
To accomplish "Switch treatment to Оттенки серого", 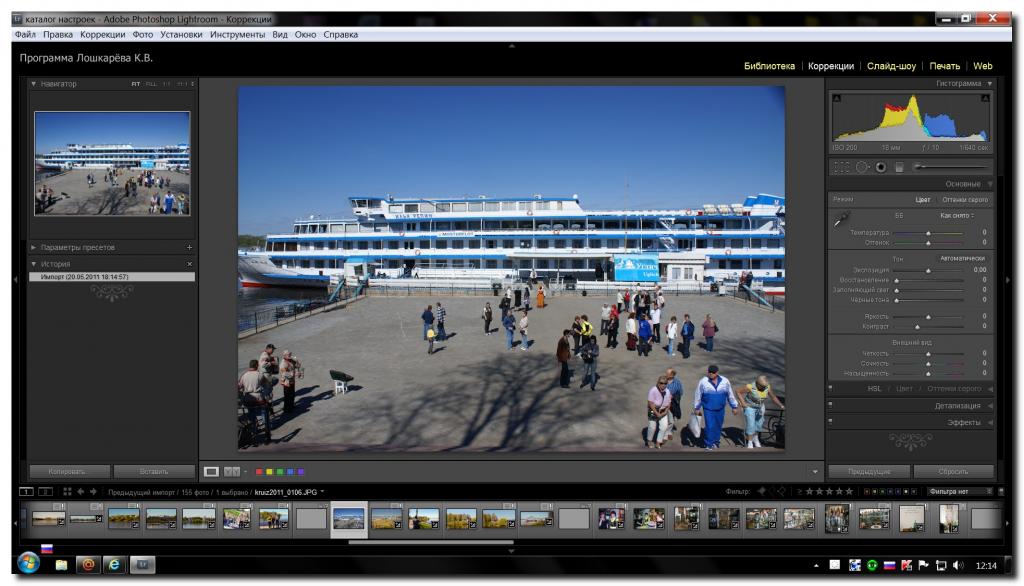I will pos(964,200).
